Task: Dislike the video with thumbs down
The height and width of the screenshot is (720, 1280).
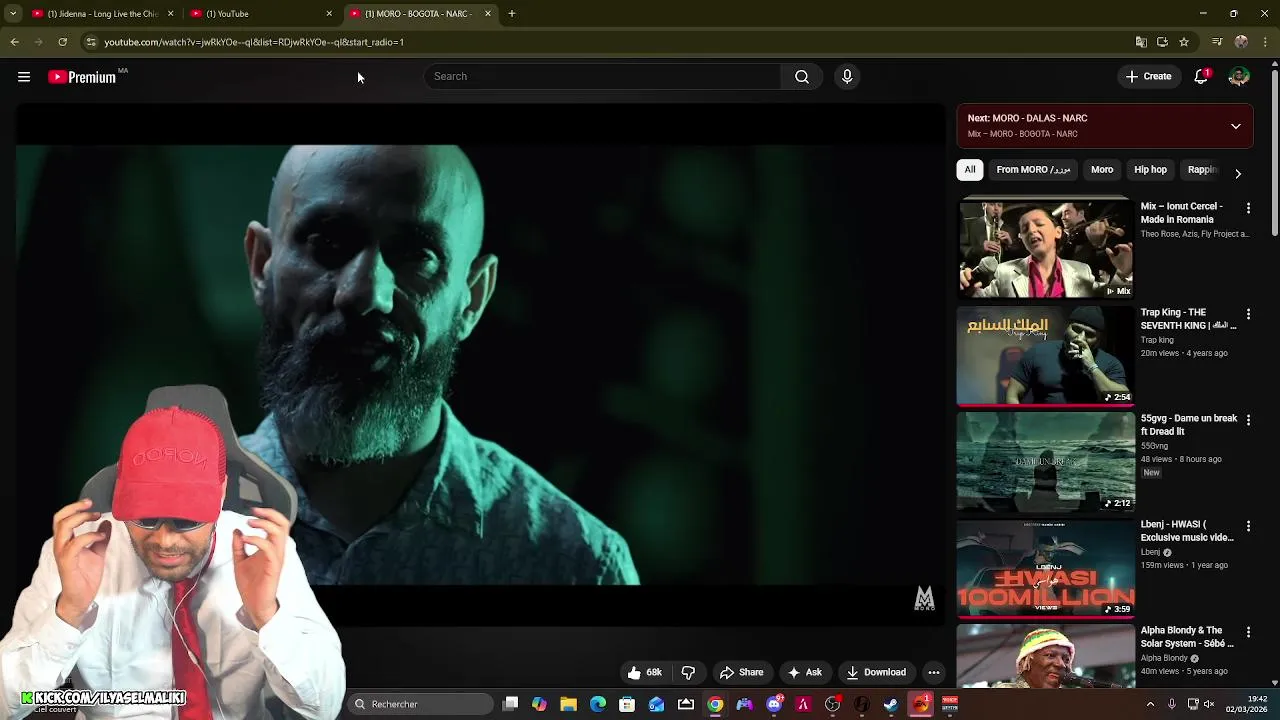Action: coord(688,673)
